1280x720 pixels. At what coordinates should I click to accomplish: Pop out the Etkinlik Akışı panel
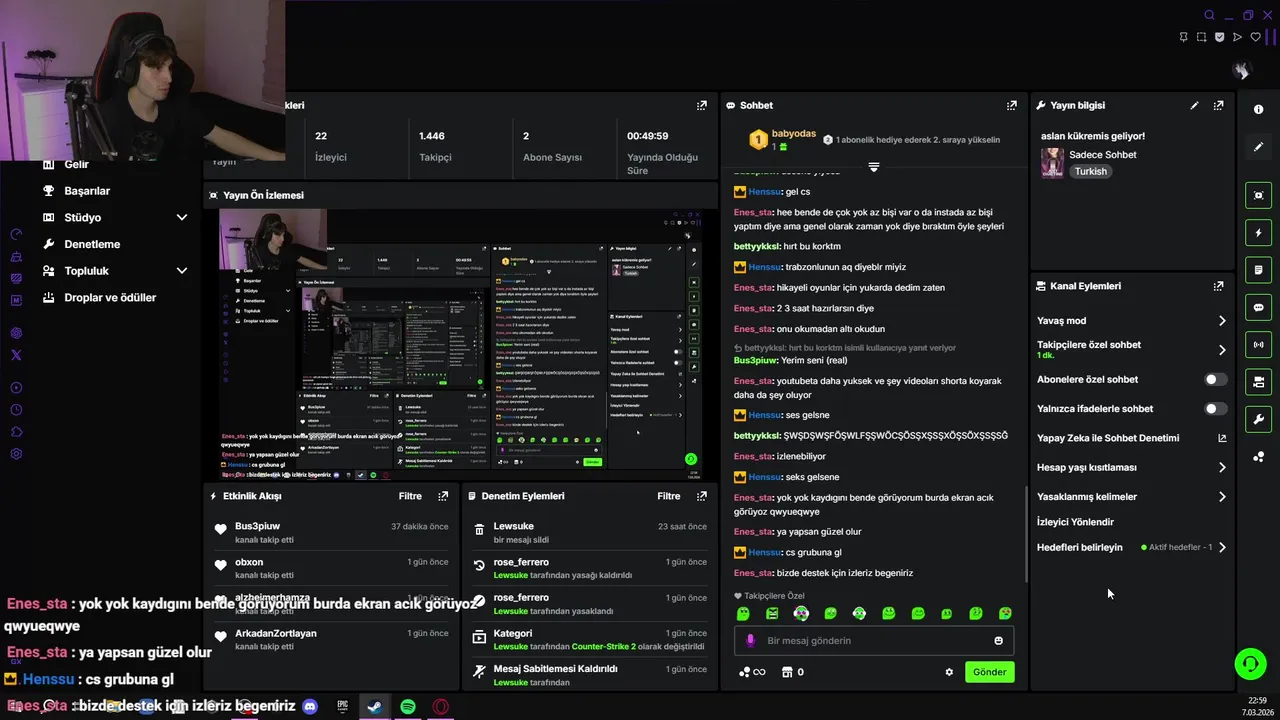pyautogui.click(x=443, y=496)
